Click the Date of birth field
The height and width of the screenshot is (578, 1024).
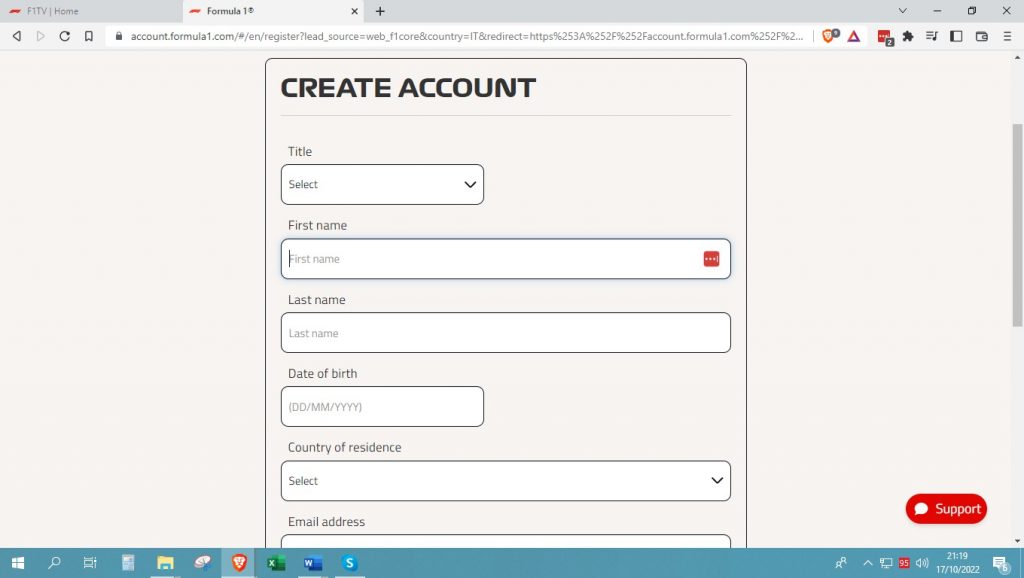[382, 406]
